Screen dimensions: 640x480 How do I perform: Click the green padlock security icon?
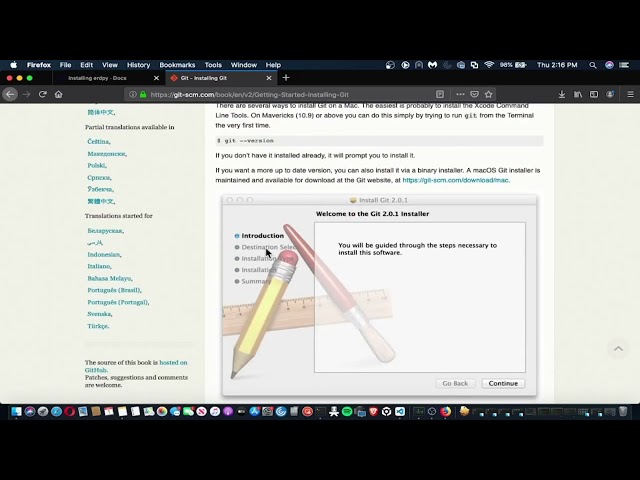click(x=143, y=94)
